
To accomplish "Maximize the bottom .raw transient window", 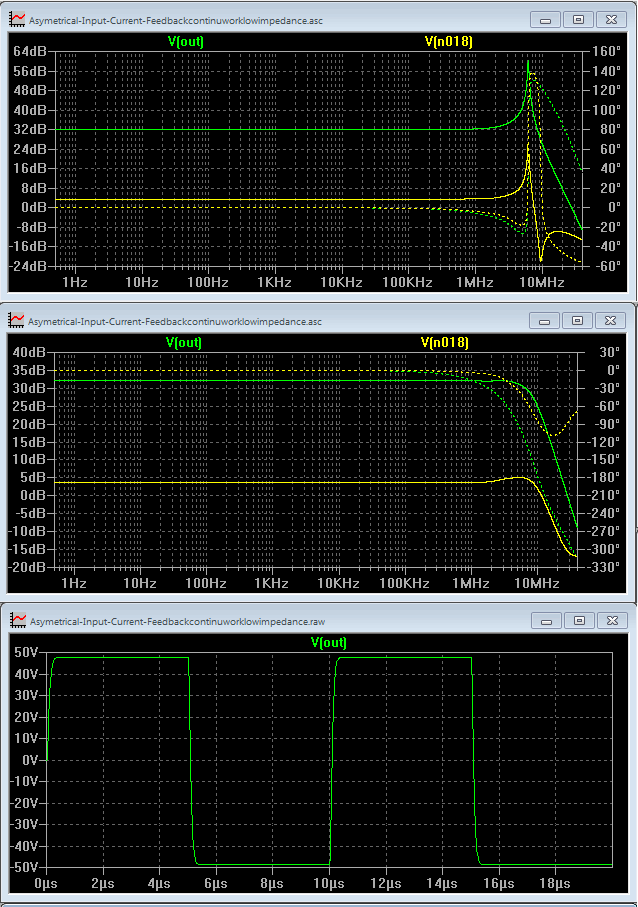I will [x=579, y=621].
